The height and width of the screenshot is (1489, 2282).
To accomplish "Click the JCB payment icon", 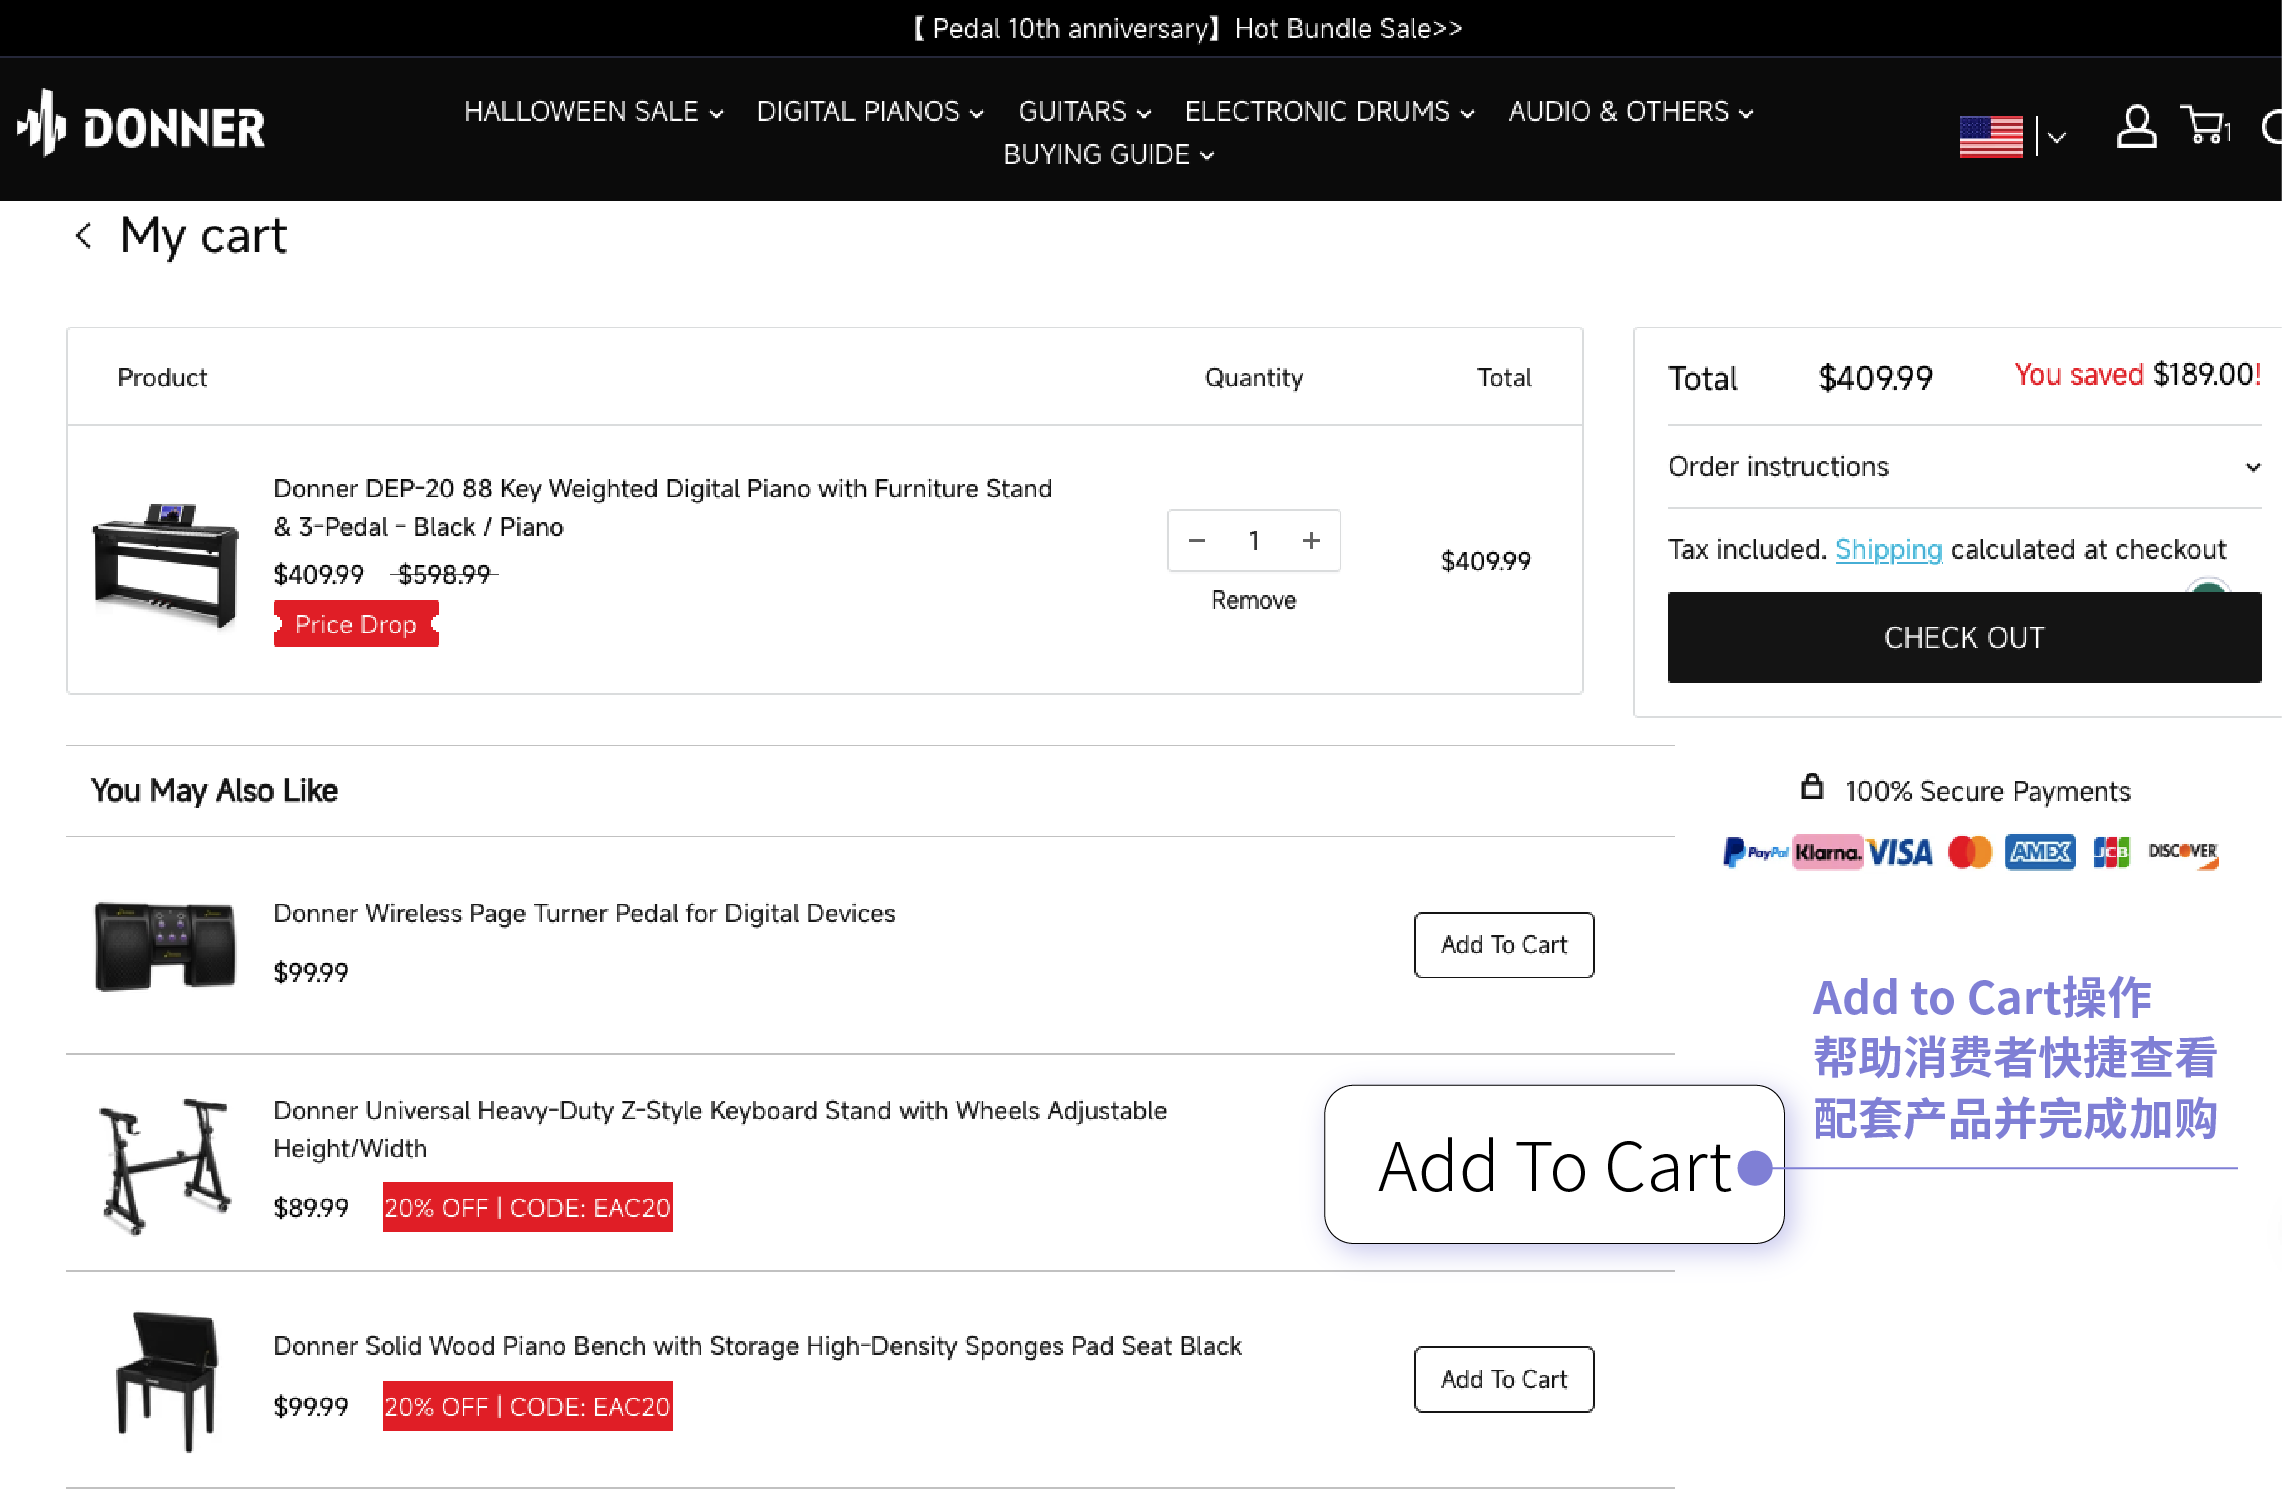I will (x=2110, y=852).
